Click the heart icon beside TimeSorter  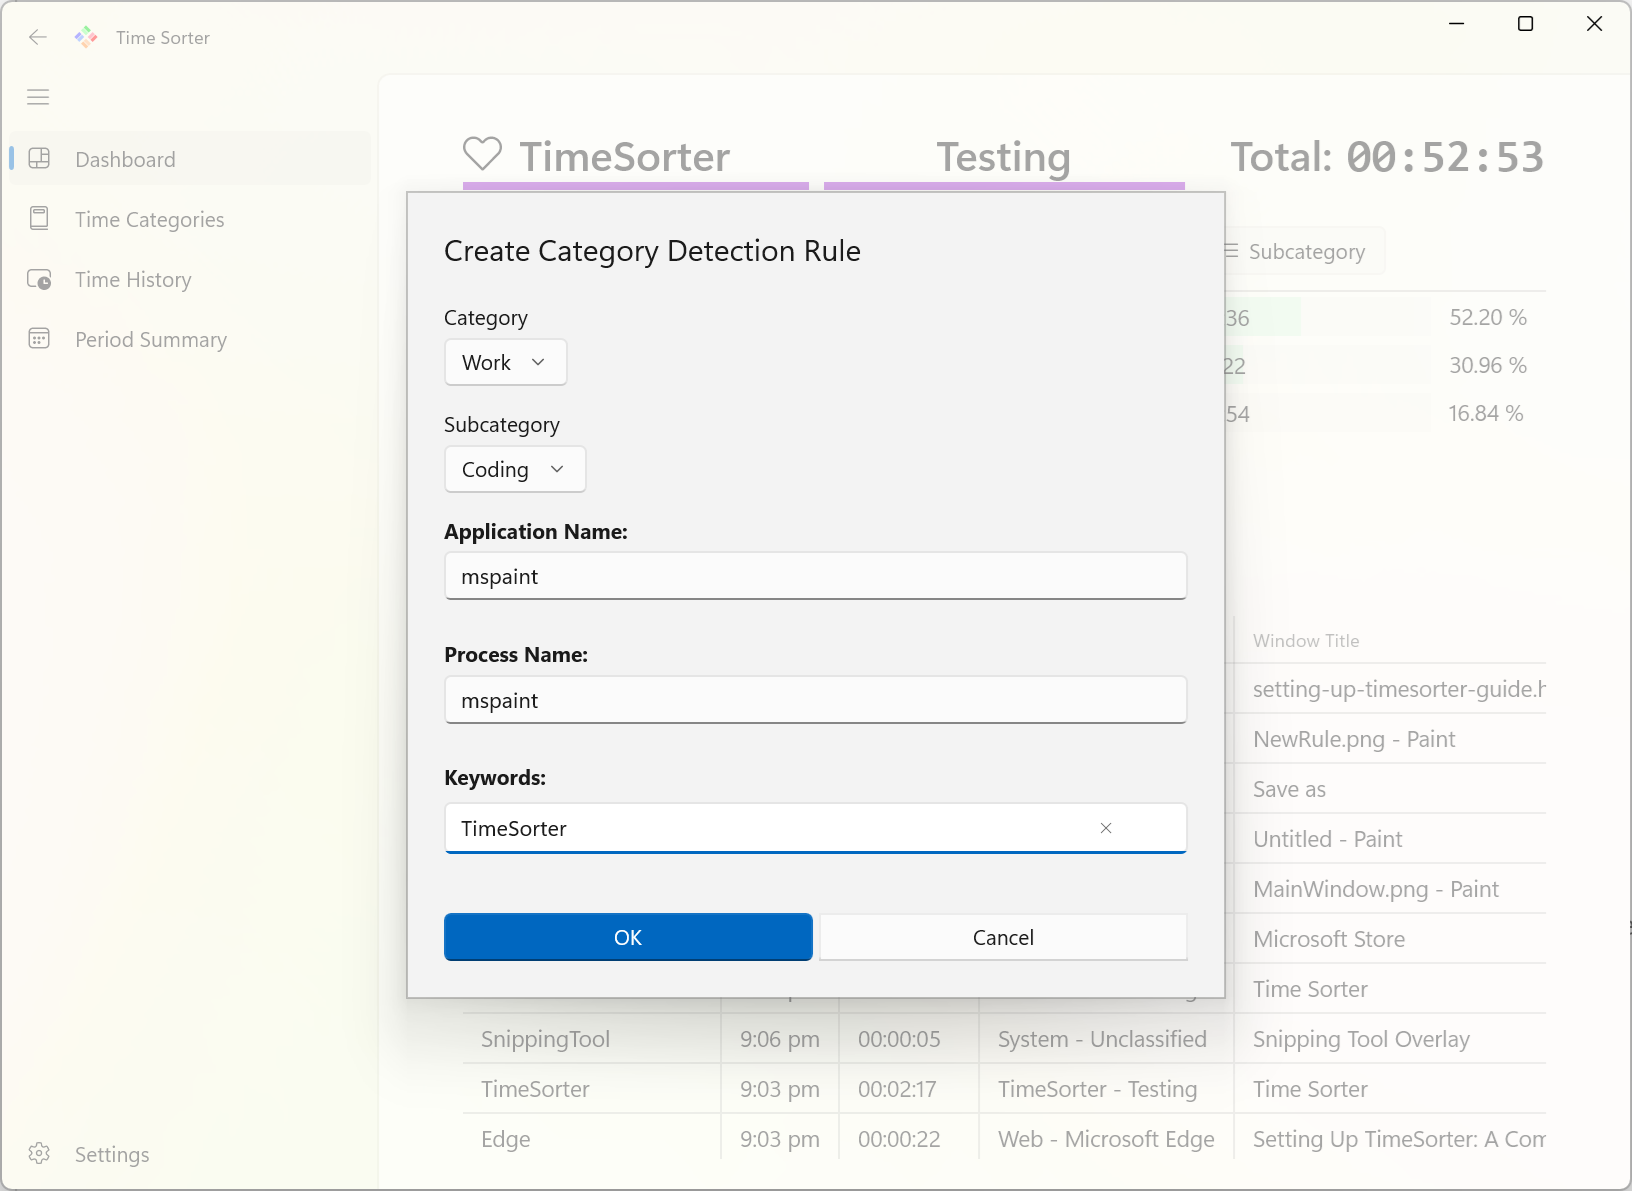click(x=482, y=154)
